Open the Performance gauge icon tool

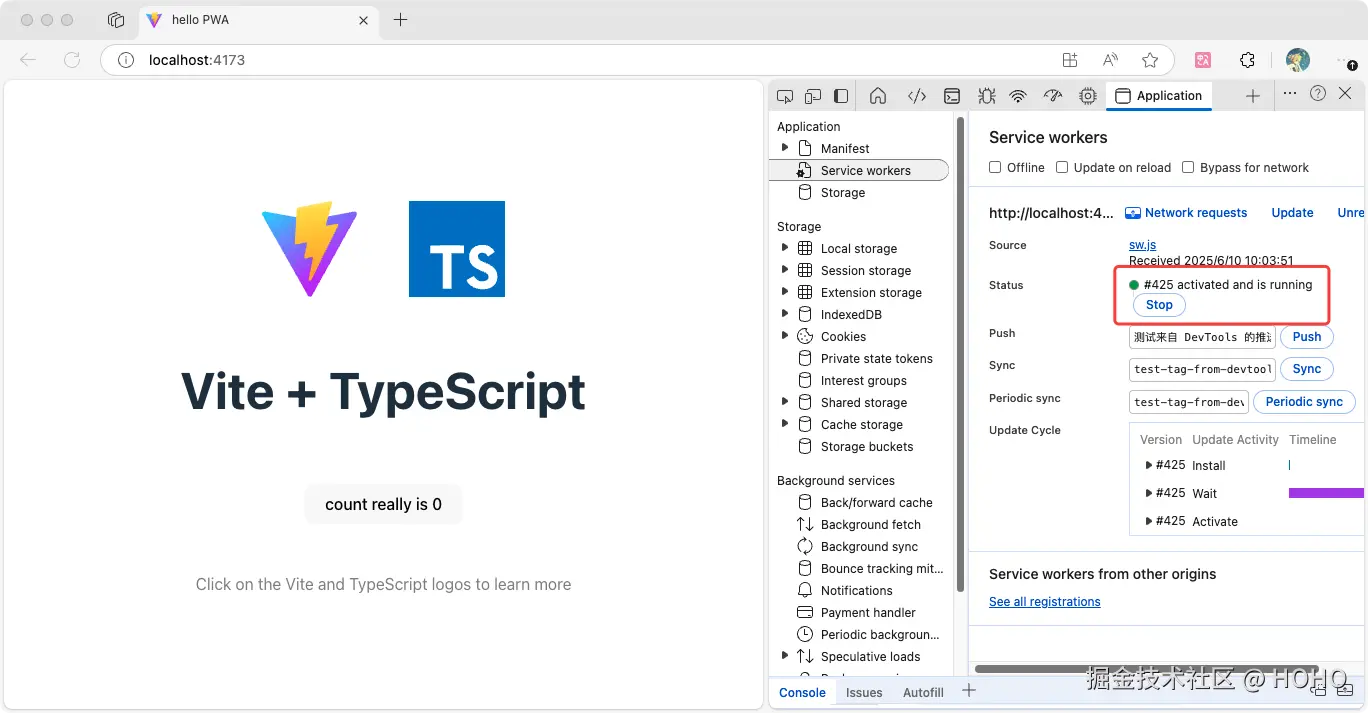coord(1052,96)
